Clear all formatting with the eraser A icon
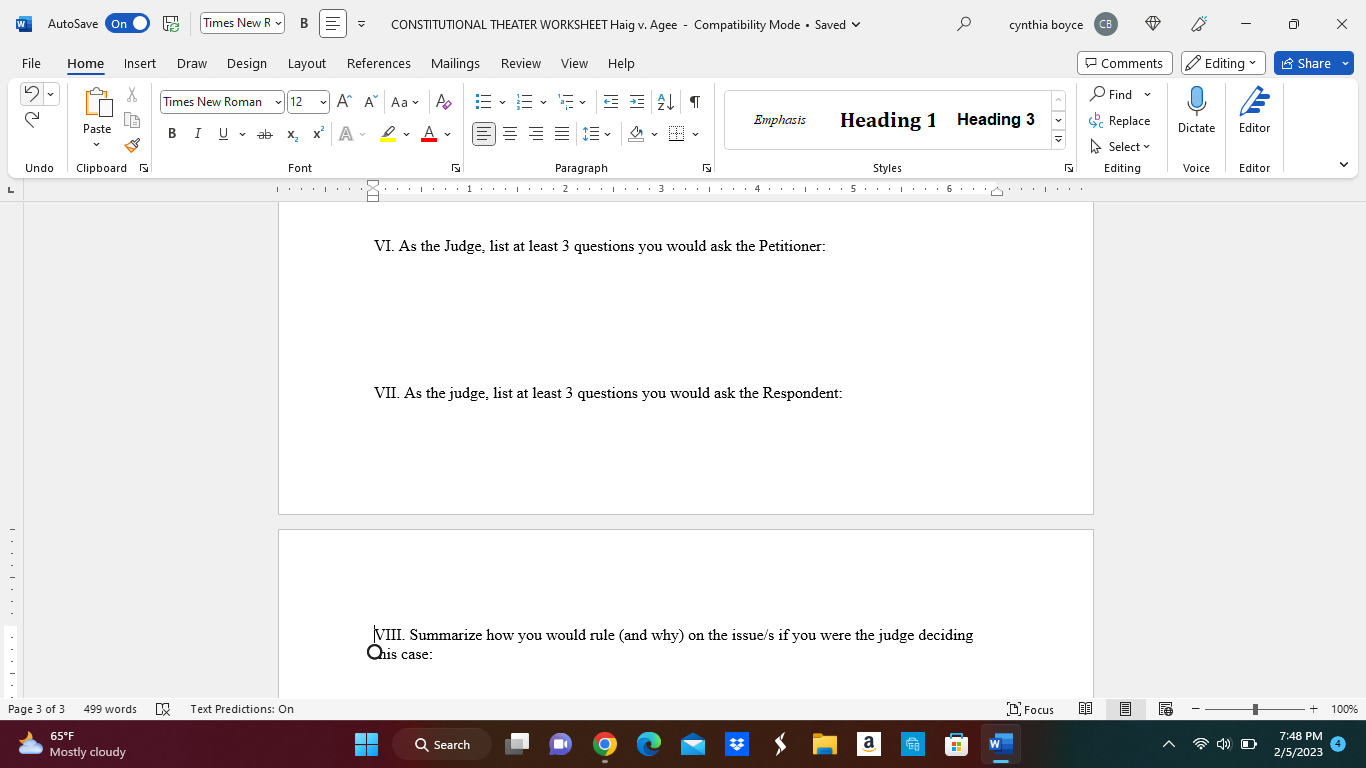This screenshot has height=768, width=1366. (x=444, y=102)
